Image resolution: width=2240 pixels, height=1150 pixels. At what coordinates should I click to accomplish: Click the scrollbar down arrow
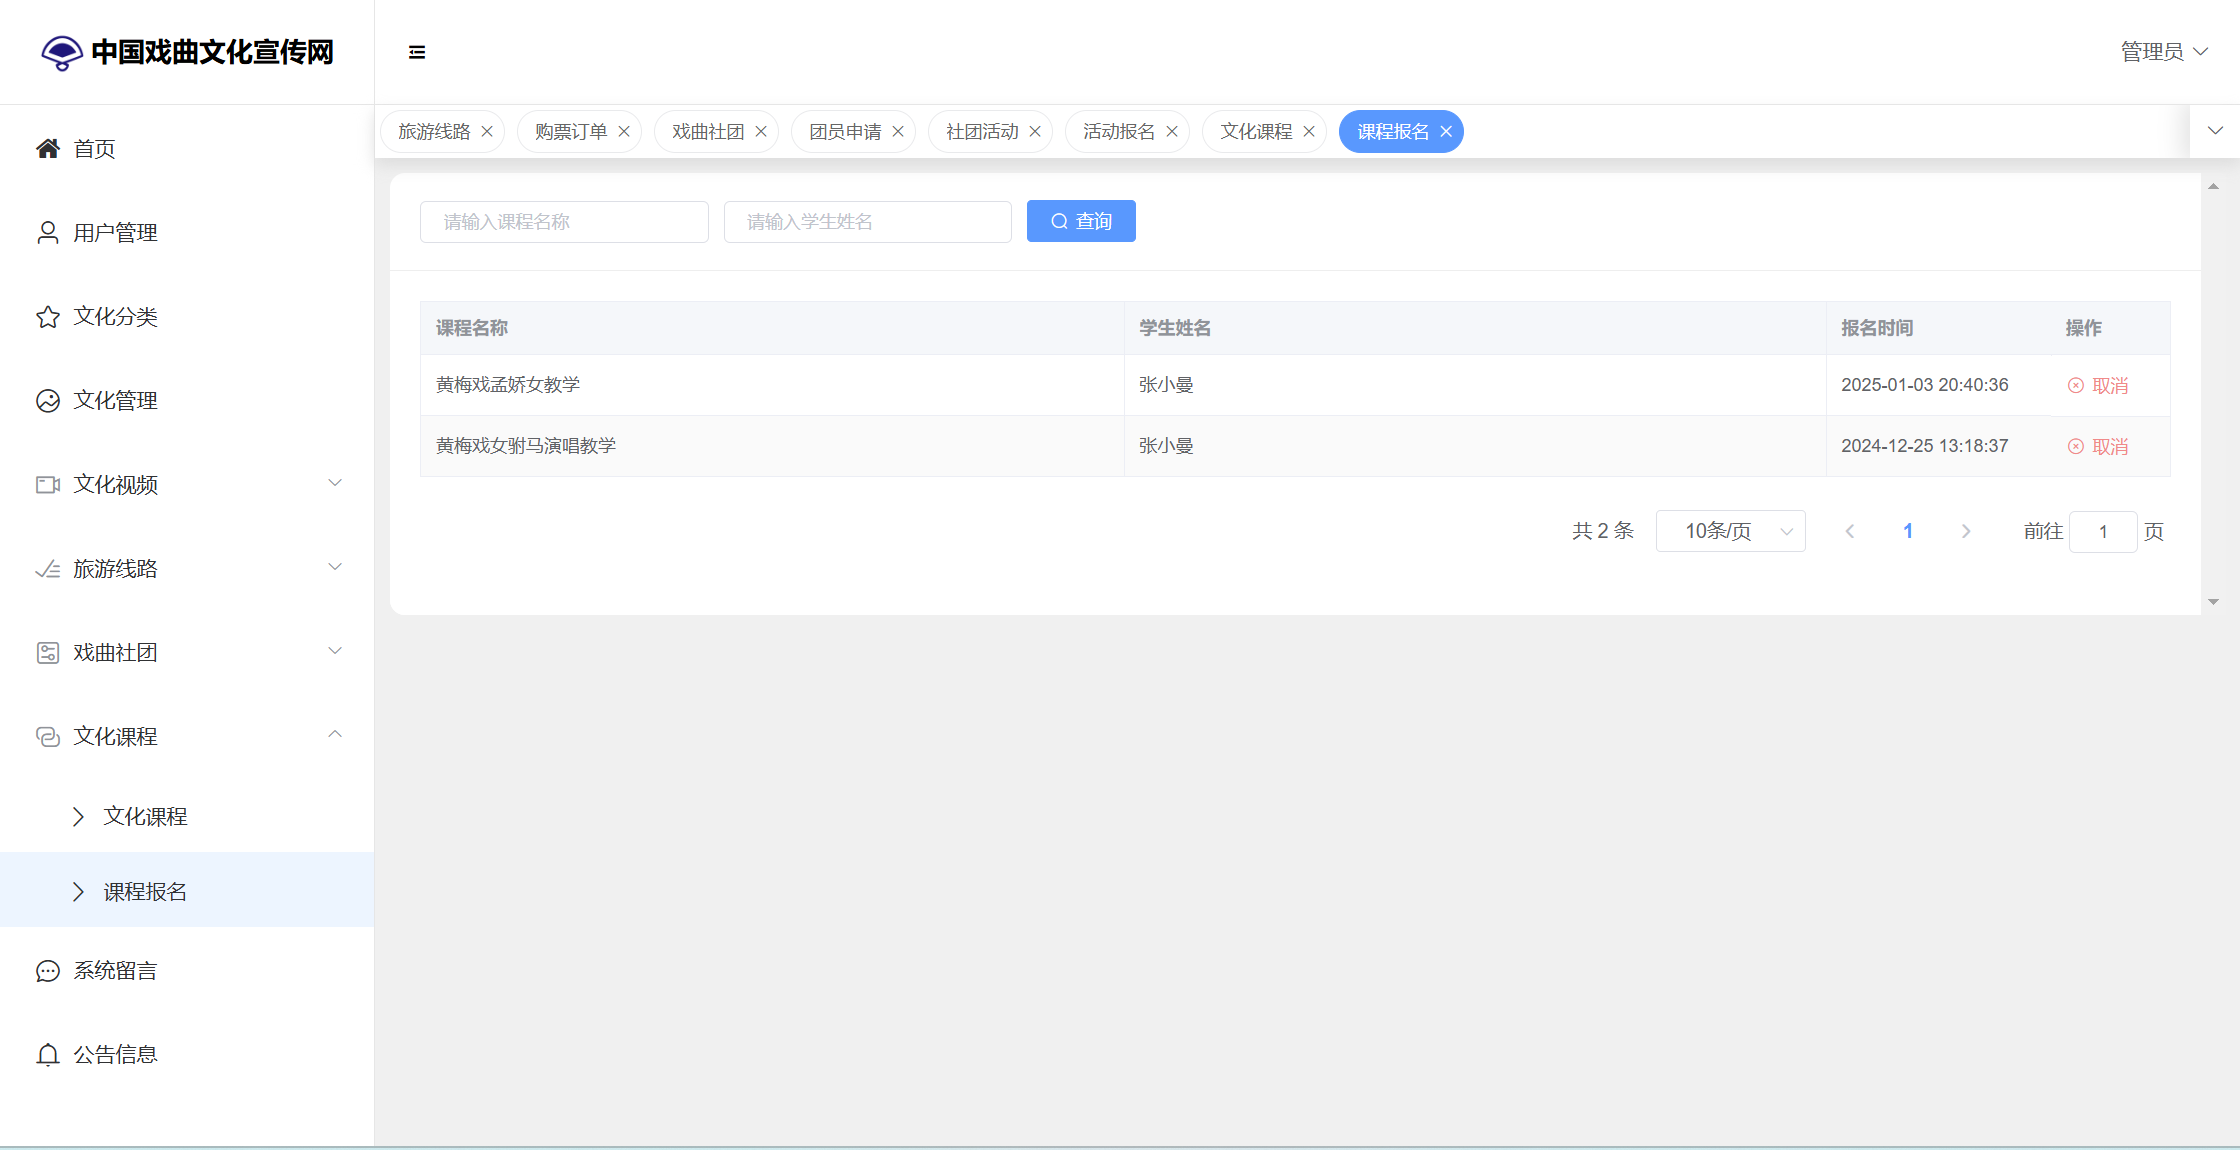tap(2213, 602)
